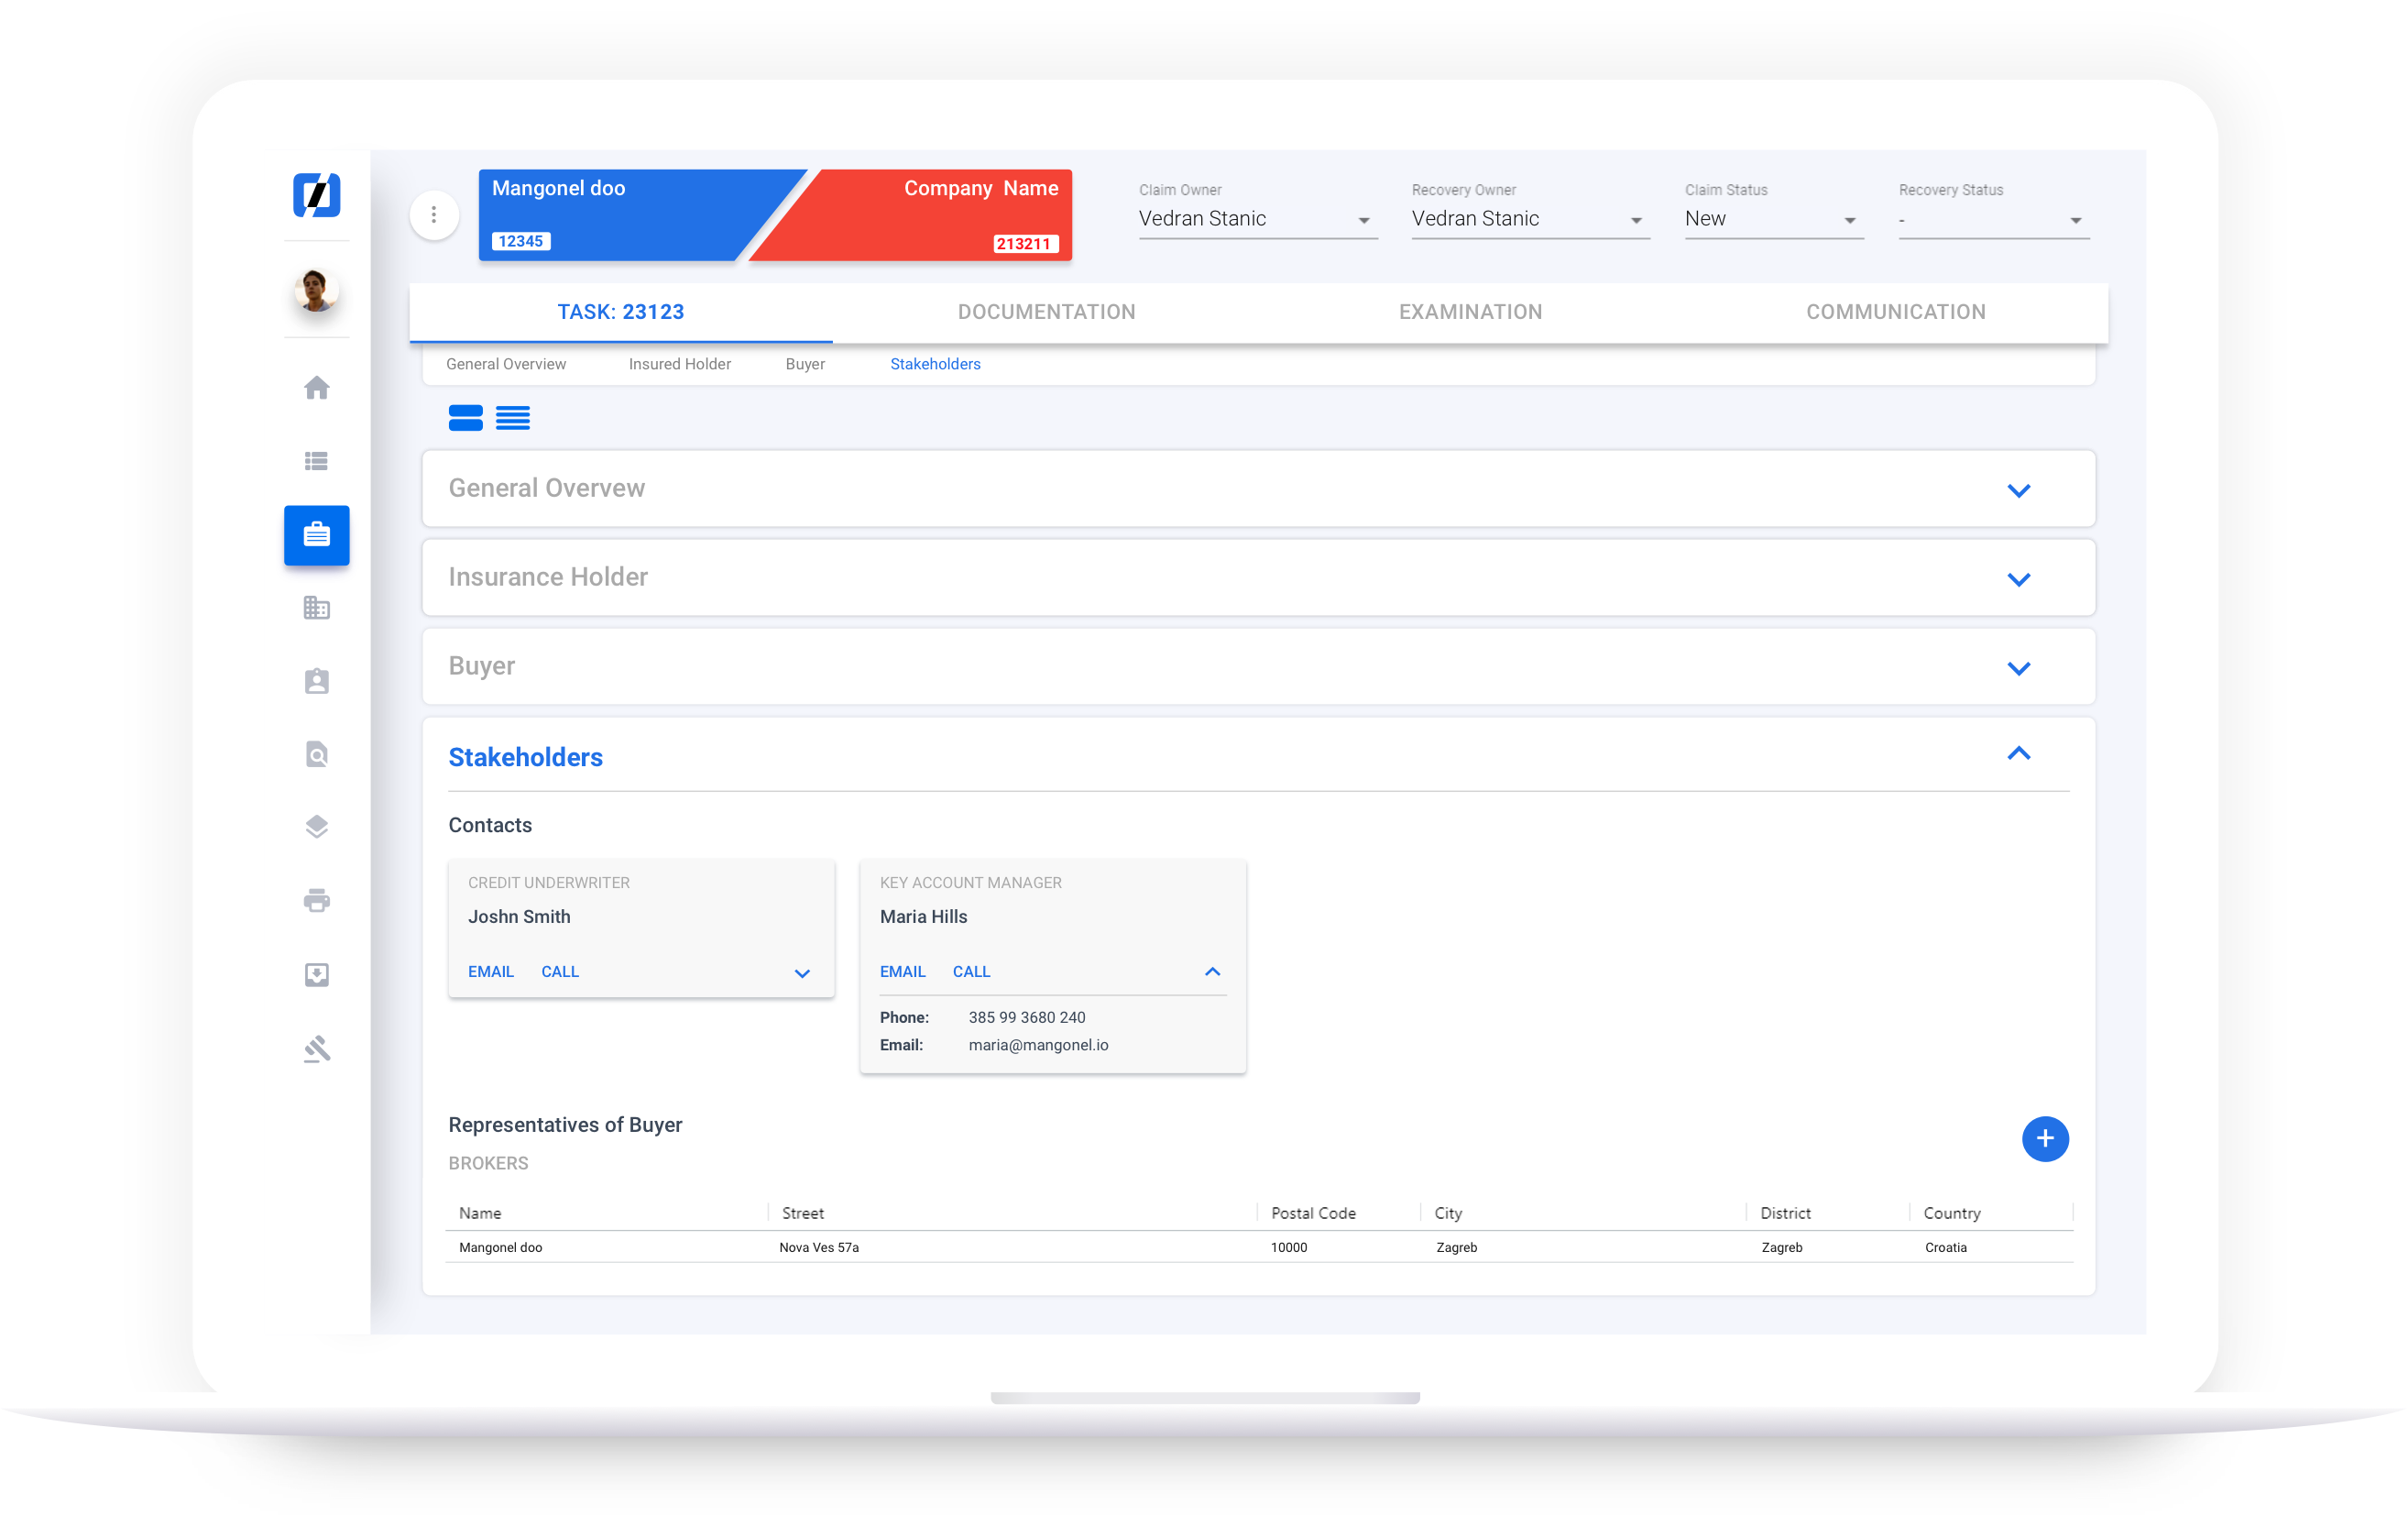Click the Maria Hills contact name
This screenshot has width=2408, height=1515.
coord(923,917)
